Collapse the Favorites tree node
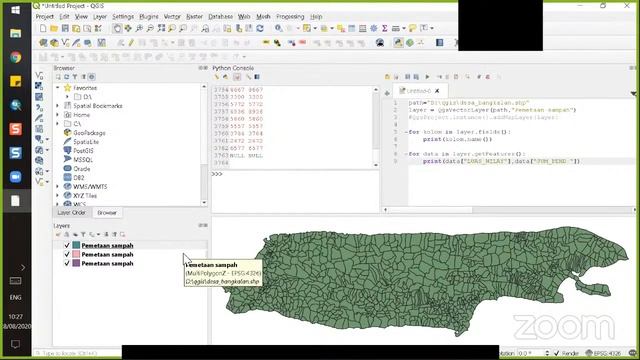The image size is (640, 360). (58, 87)
